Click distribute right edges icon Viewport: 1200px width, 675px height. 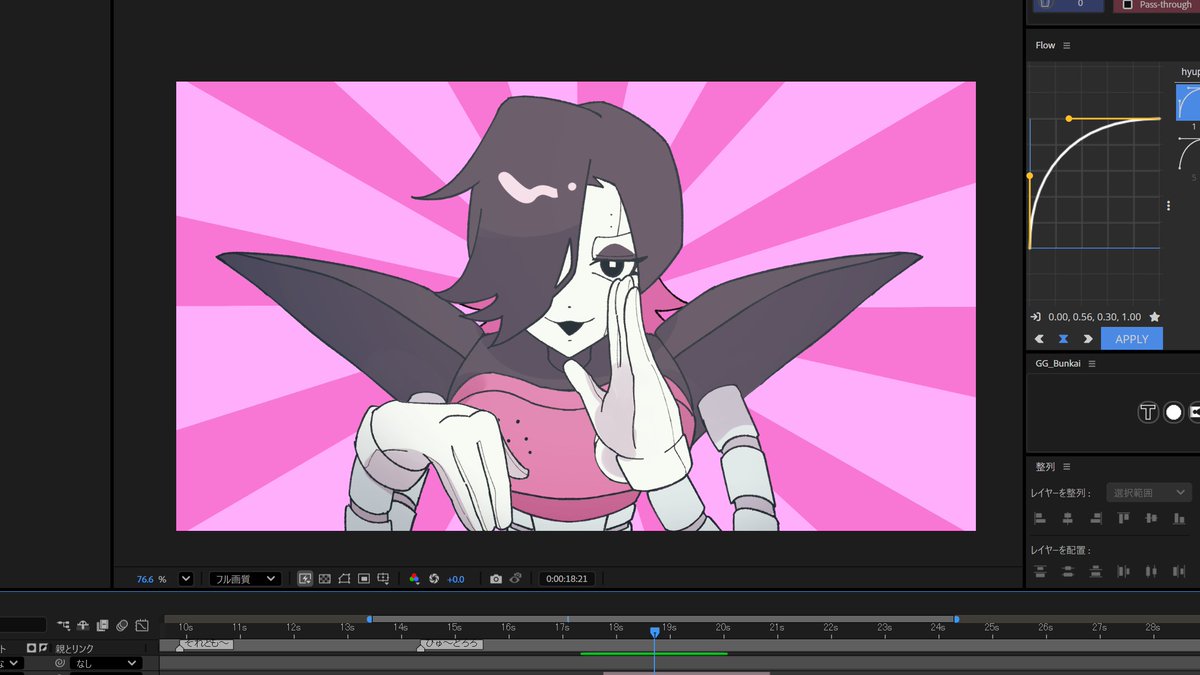point(1179,571)
